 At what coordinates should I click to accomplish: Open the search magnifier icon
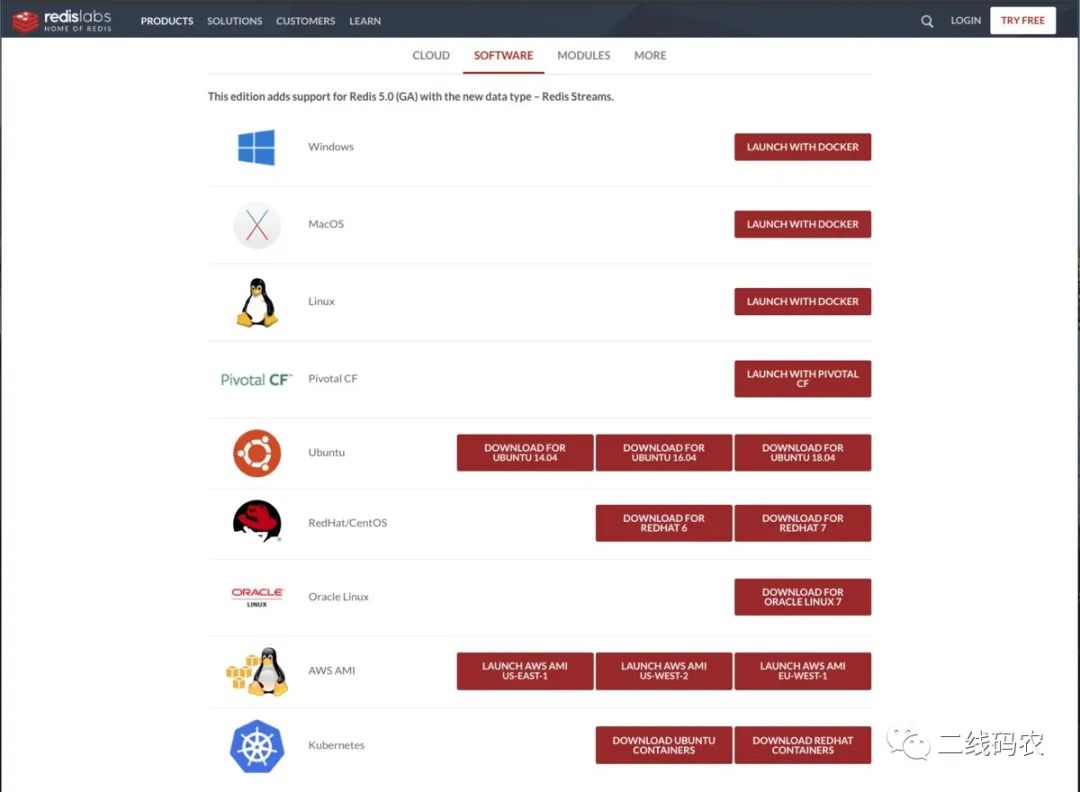pos(927,21)
